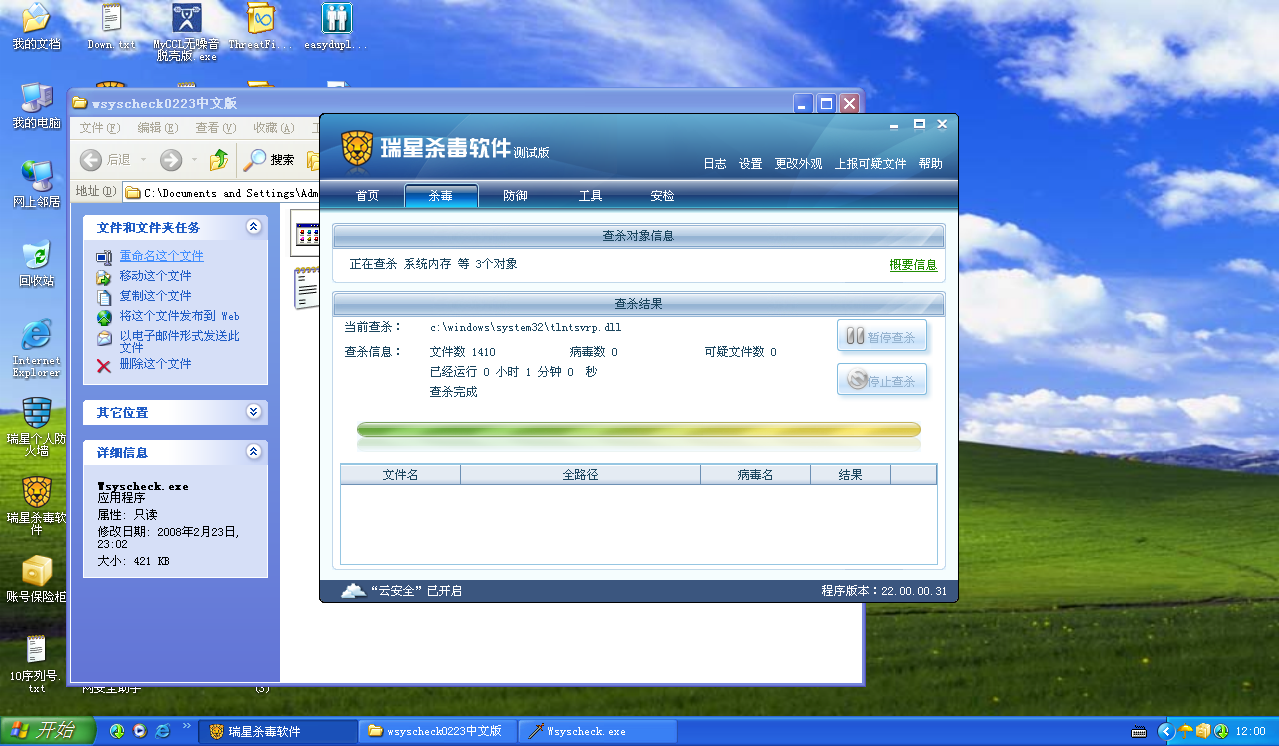The width and height of the screenshot is (1279, 746).
Task: Click the Explorer Forward arrow icon
Action: click(x=171, y=159)
